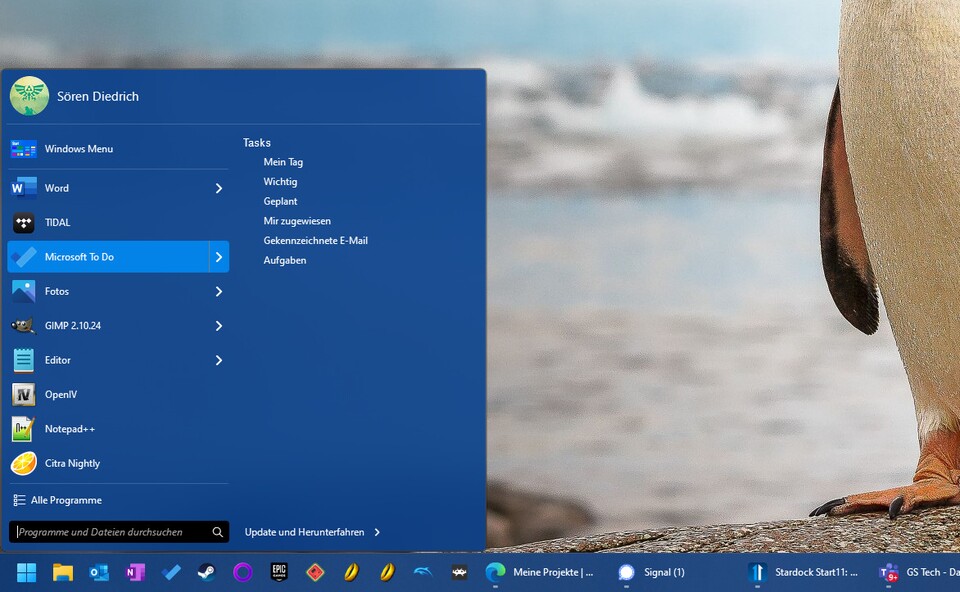Open Dolphin emulator from the taskbar
This screenshot has width=960, height=592.
(x=422, y=572)
